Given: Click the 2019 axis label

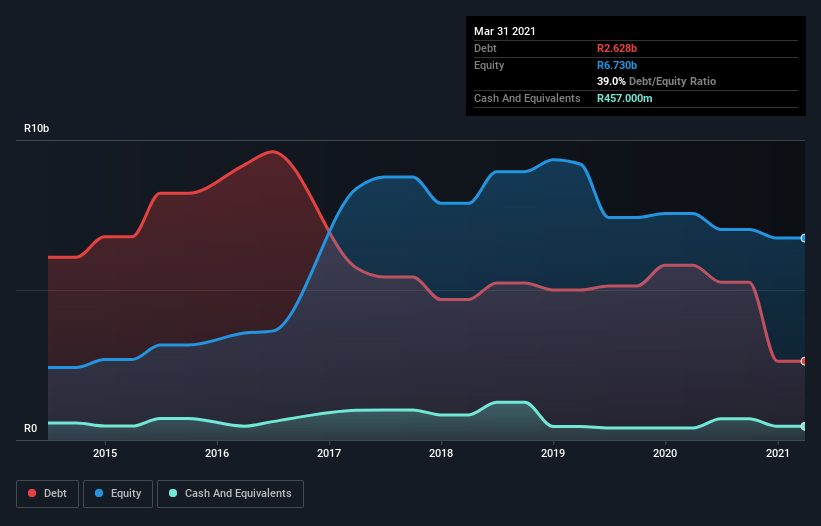Looking at the screenshot, I should coord(553,453).
